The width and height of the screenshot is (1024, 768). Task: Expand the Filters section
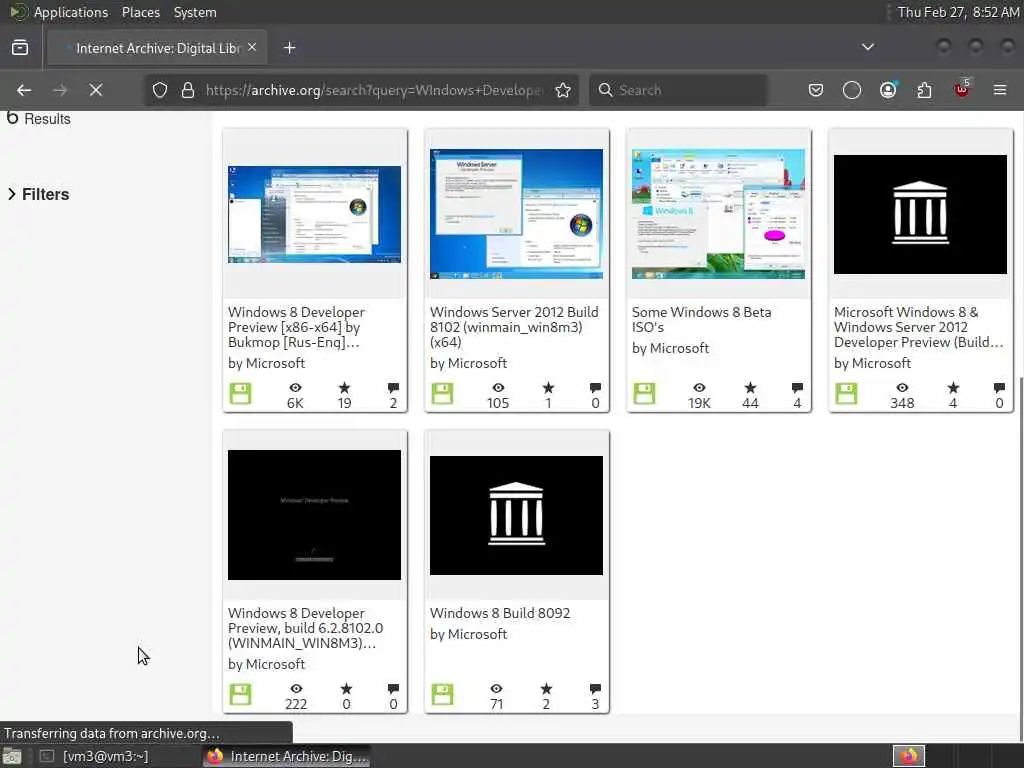[x=38, y=194]
